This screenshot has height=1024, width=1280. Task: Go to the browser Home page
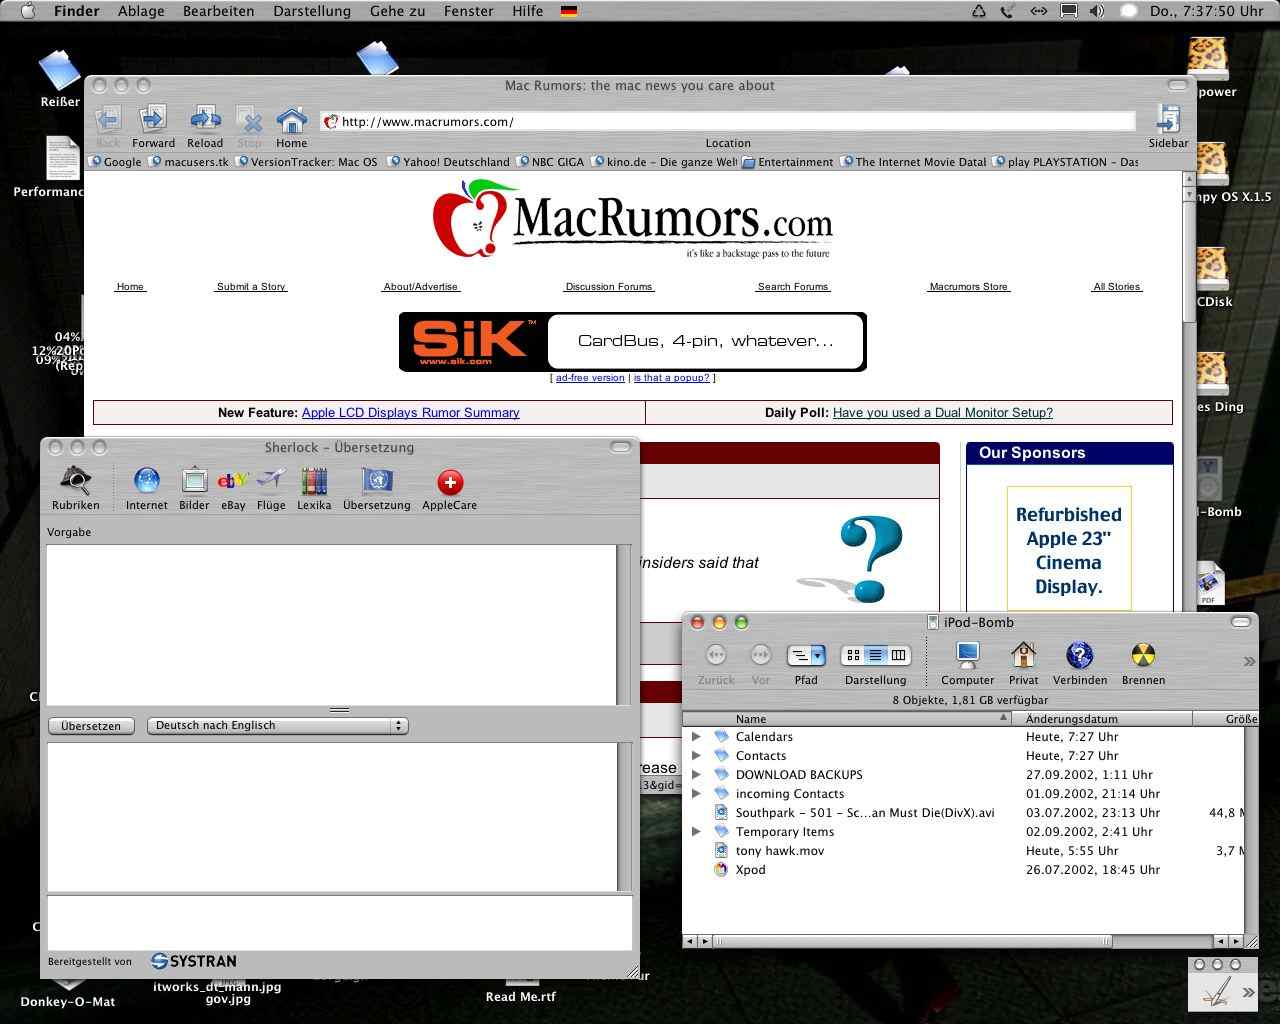[x=291, y=127]
